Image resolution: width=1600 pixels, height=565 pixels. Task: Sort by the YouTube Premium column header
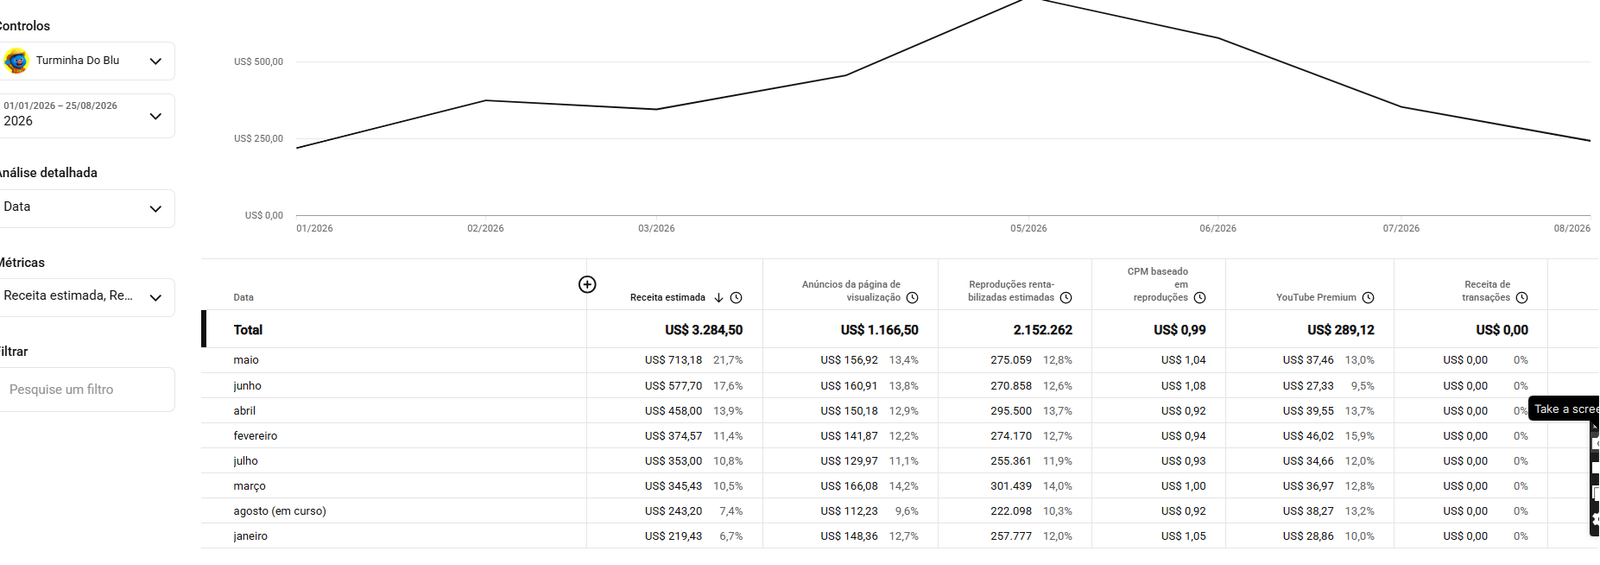tap(1316, 298)
